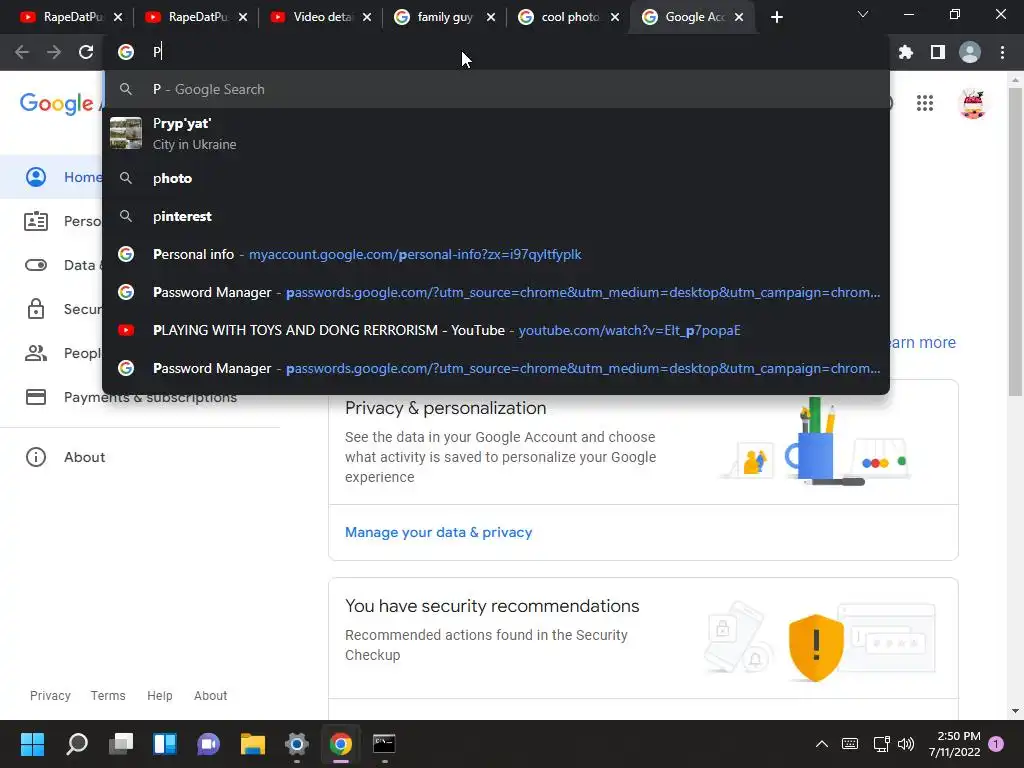Click the People & sharing sidebar icon
This screenshot has height=768, width=1024.
[x=36, y=353]
